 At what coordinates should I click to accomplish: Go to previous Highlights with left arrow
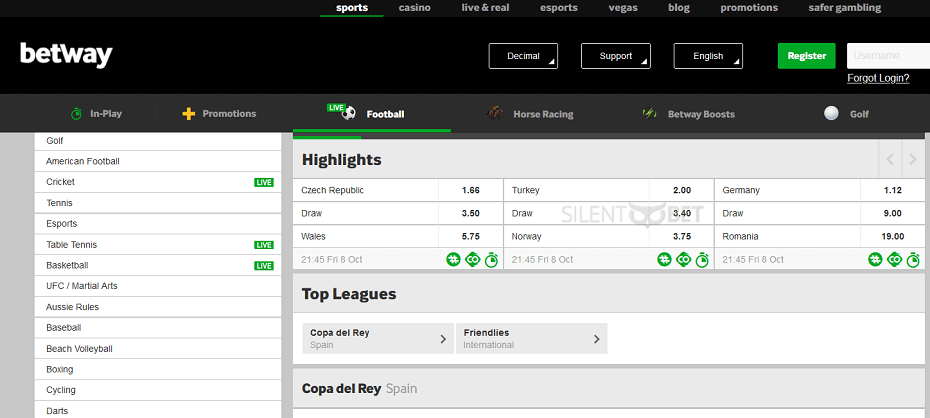[x=890, y=159]
